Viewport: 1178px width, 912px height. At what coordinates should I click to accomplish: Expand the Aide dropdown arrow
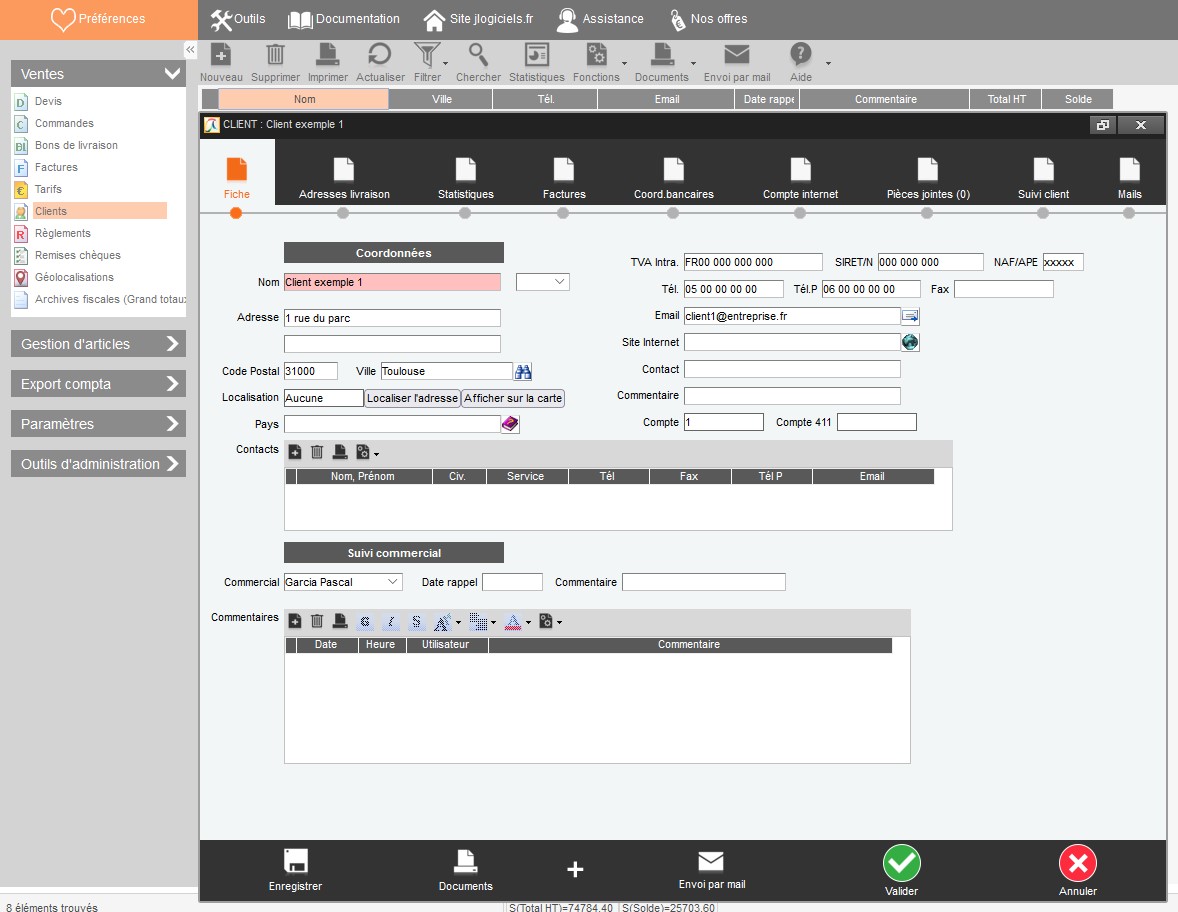tap(828, 63)
